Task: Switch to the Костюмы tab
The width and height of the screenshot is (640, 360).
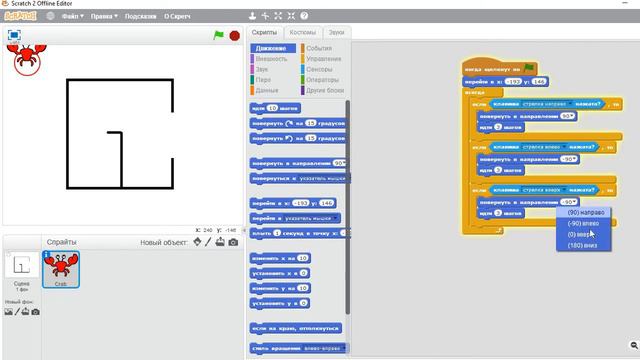Action: 302,32
